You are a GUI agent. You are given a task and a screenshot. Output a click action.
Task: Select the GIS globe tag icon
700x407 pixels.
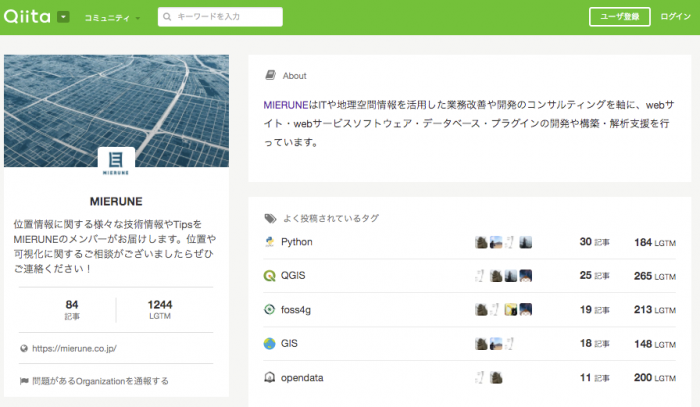coord(269,344)
